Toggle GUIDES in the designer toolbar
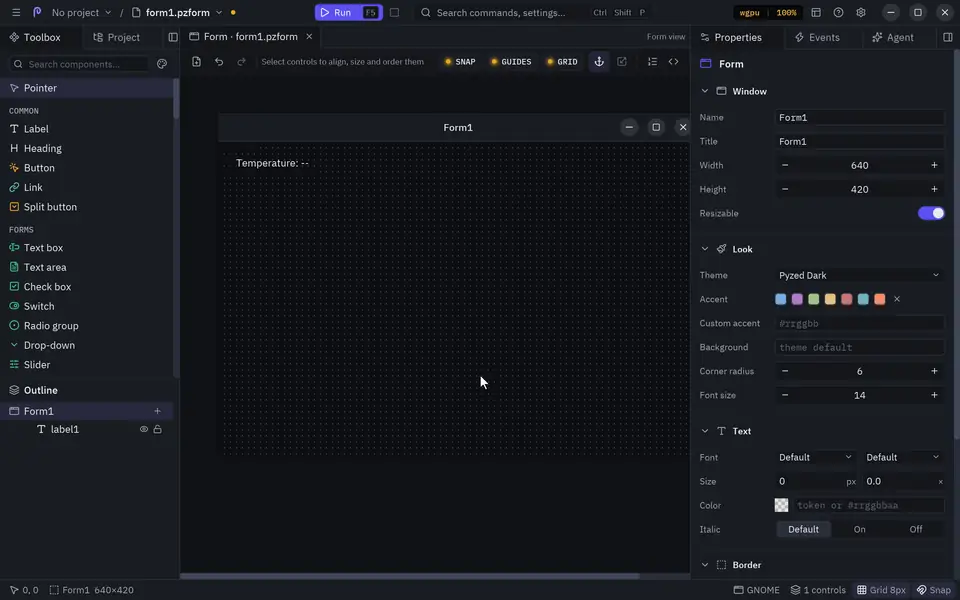The image size is (960, 600). [x=511, y=62]
